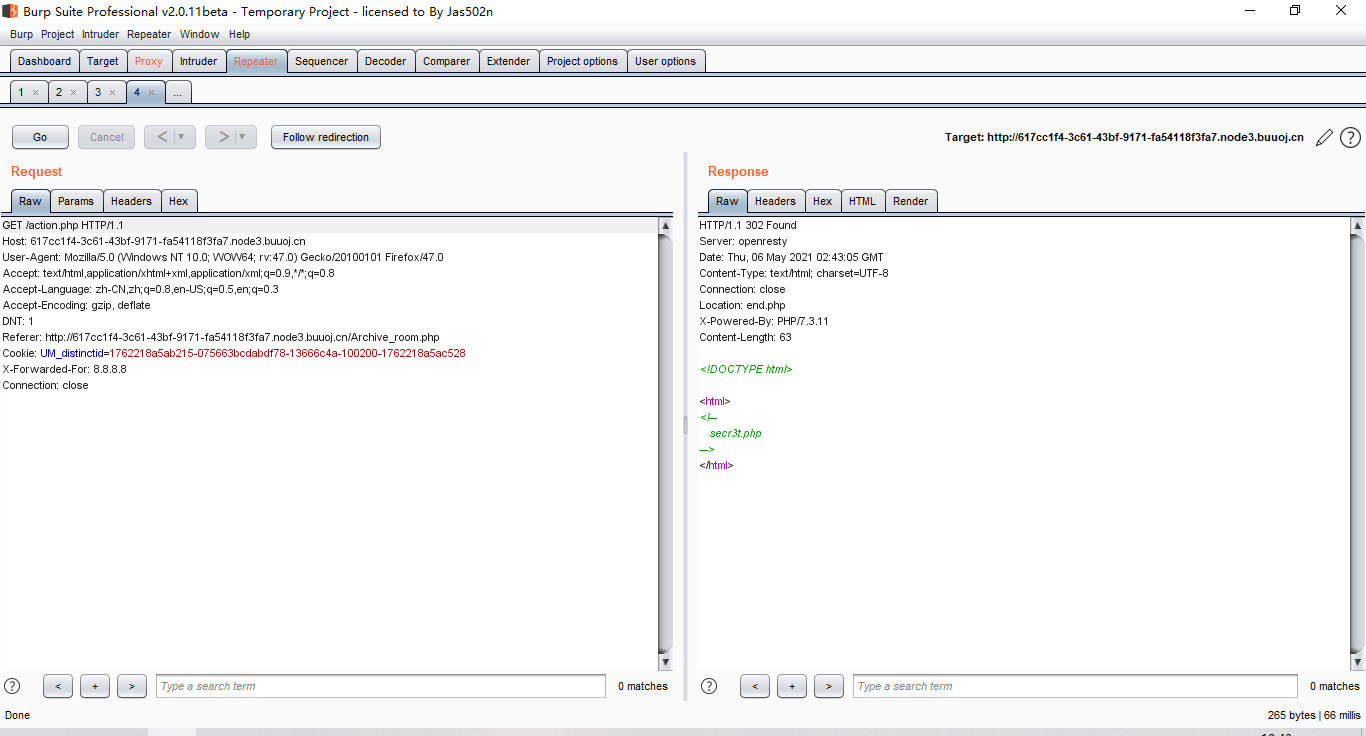Select request Hex tab
The width and height of the screenshot is (1366, 736).
pyautogui.click(x=178, y=201)
